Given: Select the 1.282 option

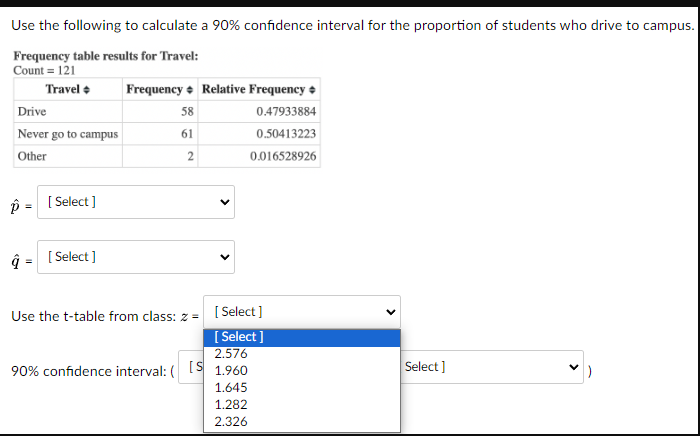Looking at the screenshot, I should (231, 405).
